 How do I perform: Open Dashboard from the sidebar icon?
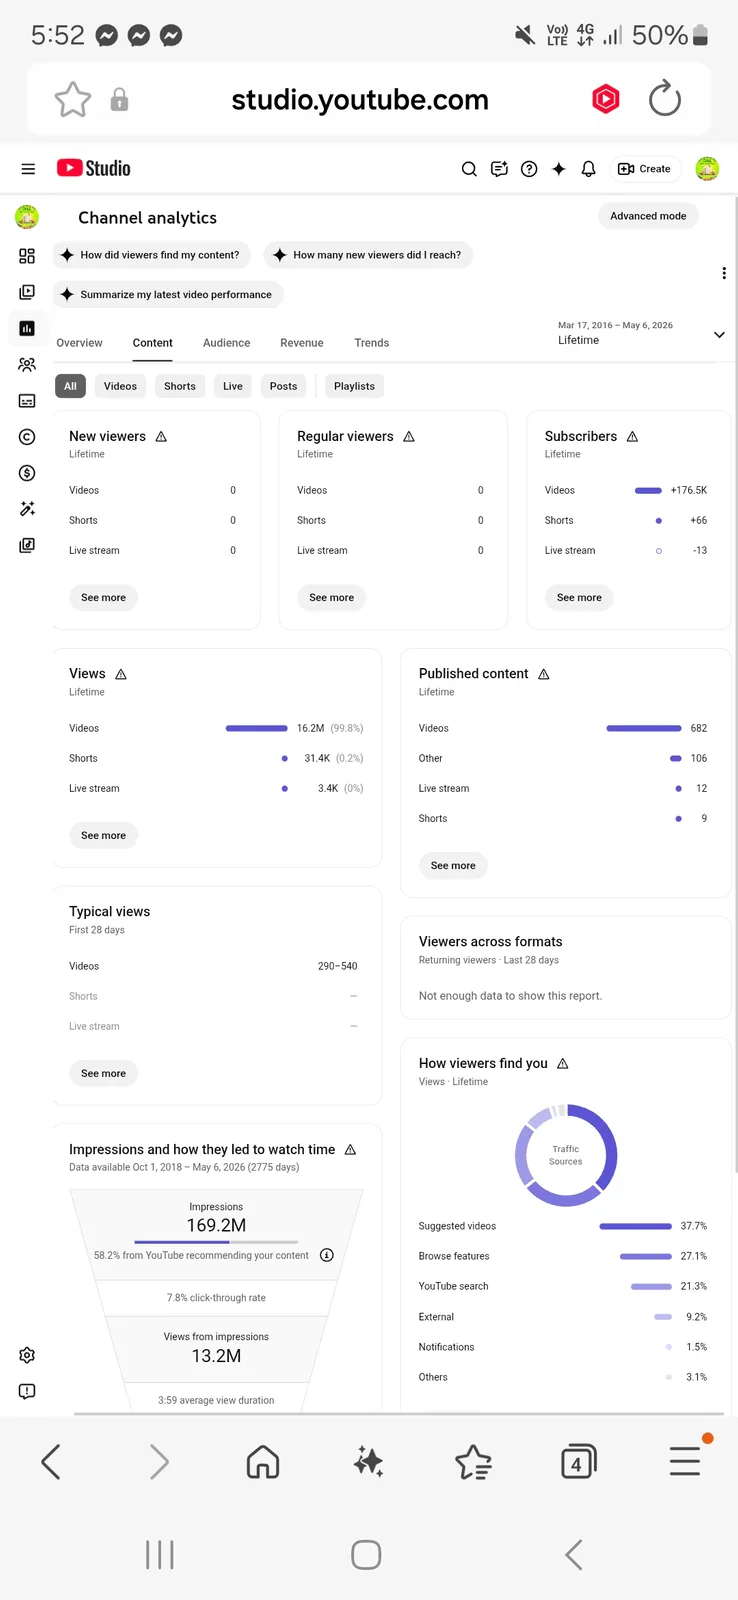[x=27, y=256]
